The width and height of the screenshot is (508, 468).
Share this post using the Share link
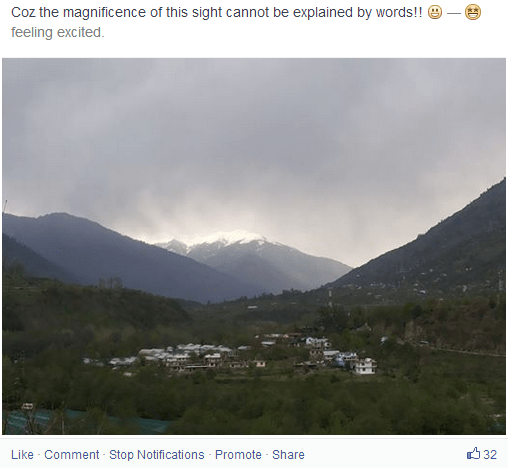click(288, 455)
